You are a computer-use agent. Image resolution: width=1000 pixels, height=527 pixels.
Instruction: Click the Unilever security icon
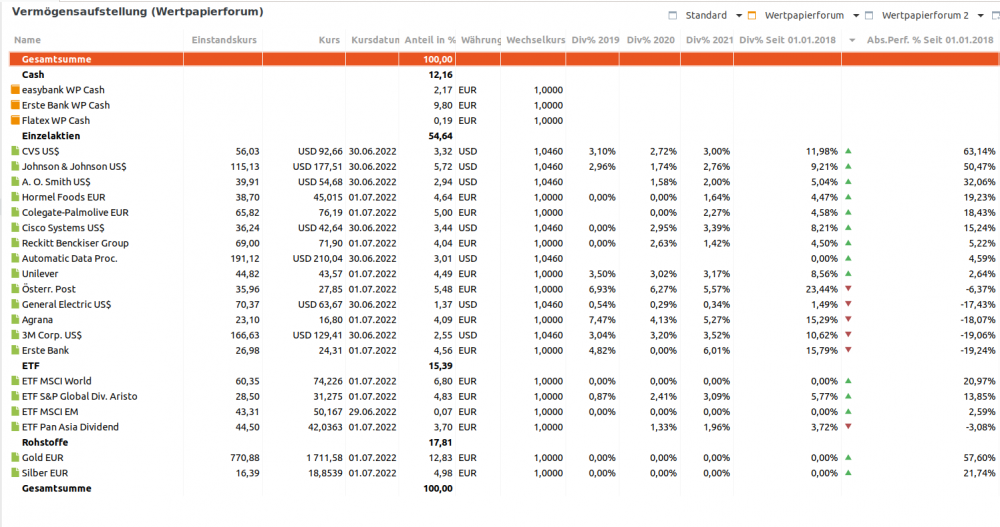click(15, 274)
